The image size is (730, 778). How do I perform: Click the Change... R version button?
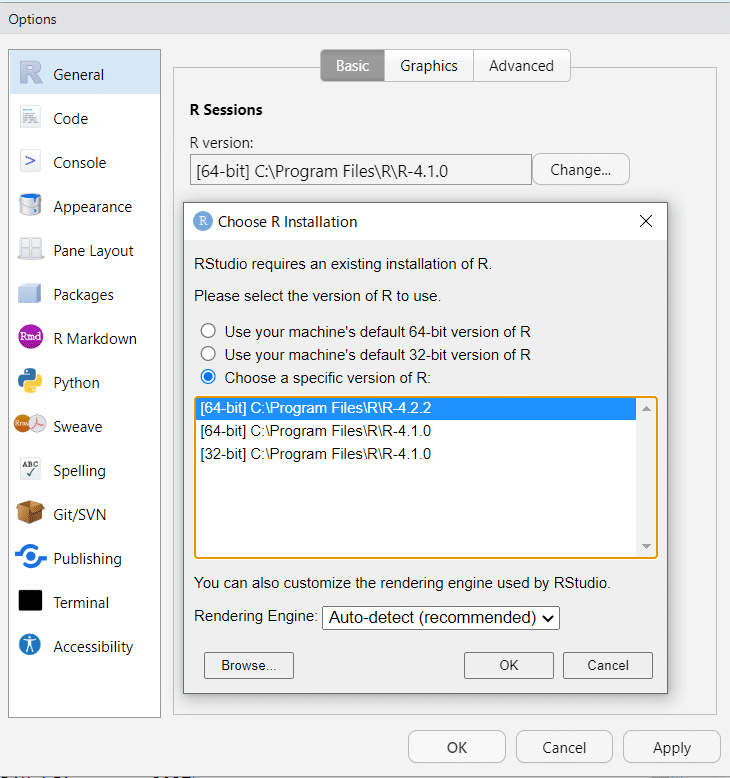581,170
